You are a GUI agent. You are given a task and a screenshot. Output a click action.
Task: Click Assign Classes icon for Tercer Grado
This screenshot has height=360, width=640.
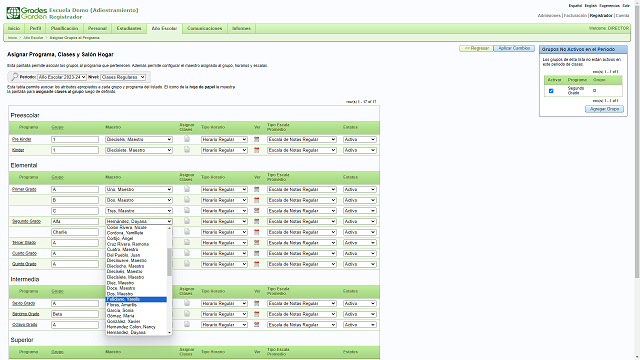click(187, 242)
